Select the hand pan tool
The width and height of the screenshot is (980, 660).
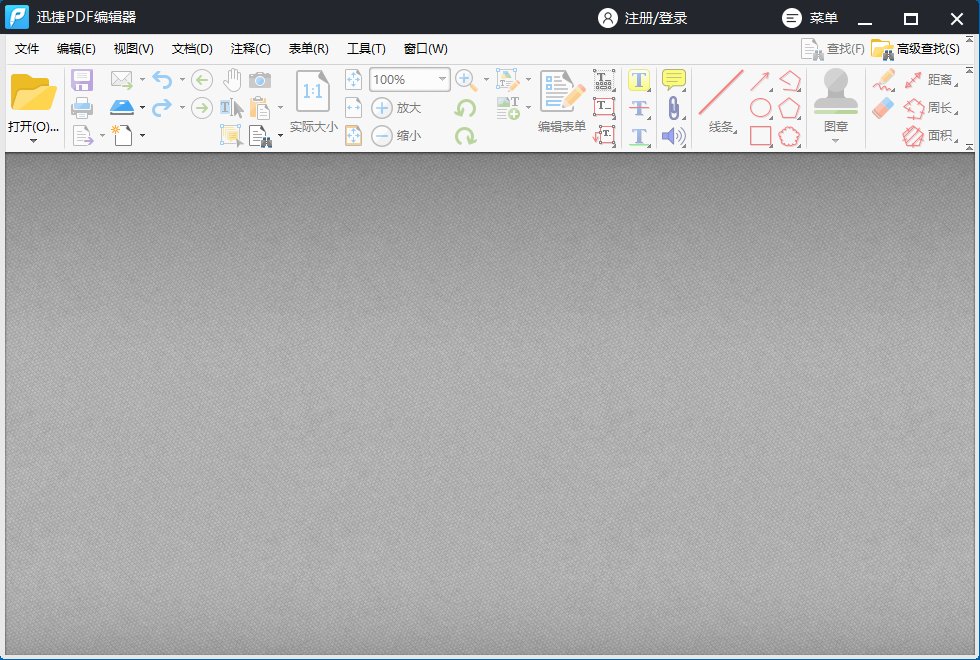tap(233, 78)
